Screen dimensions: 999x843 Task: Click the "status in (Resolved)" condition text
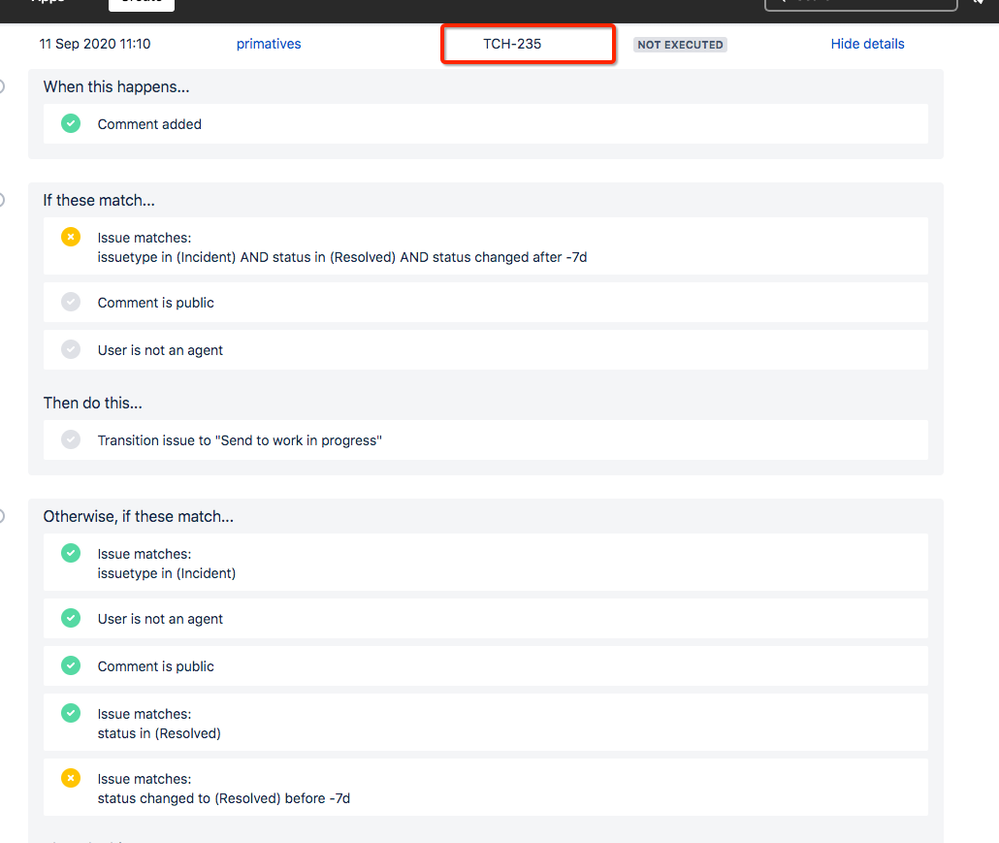(159, 733)
